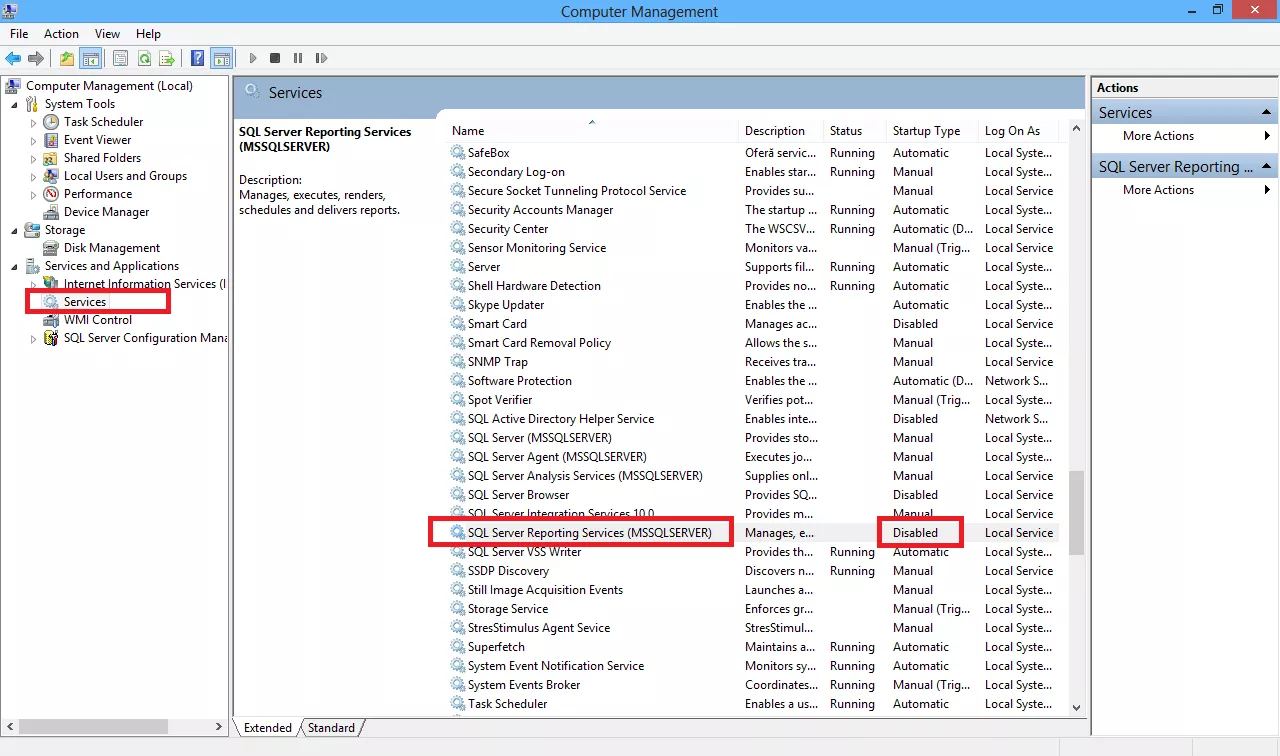Viewport: 1280px width, 756px height.
Task: Open the Action menu
Action: [x=62, y=34]
